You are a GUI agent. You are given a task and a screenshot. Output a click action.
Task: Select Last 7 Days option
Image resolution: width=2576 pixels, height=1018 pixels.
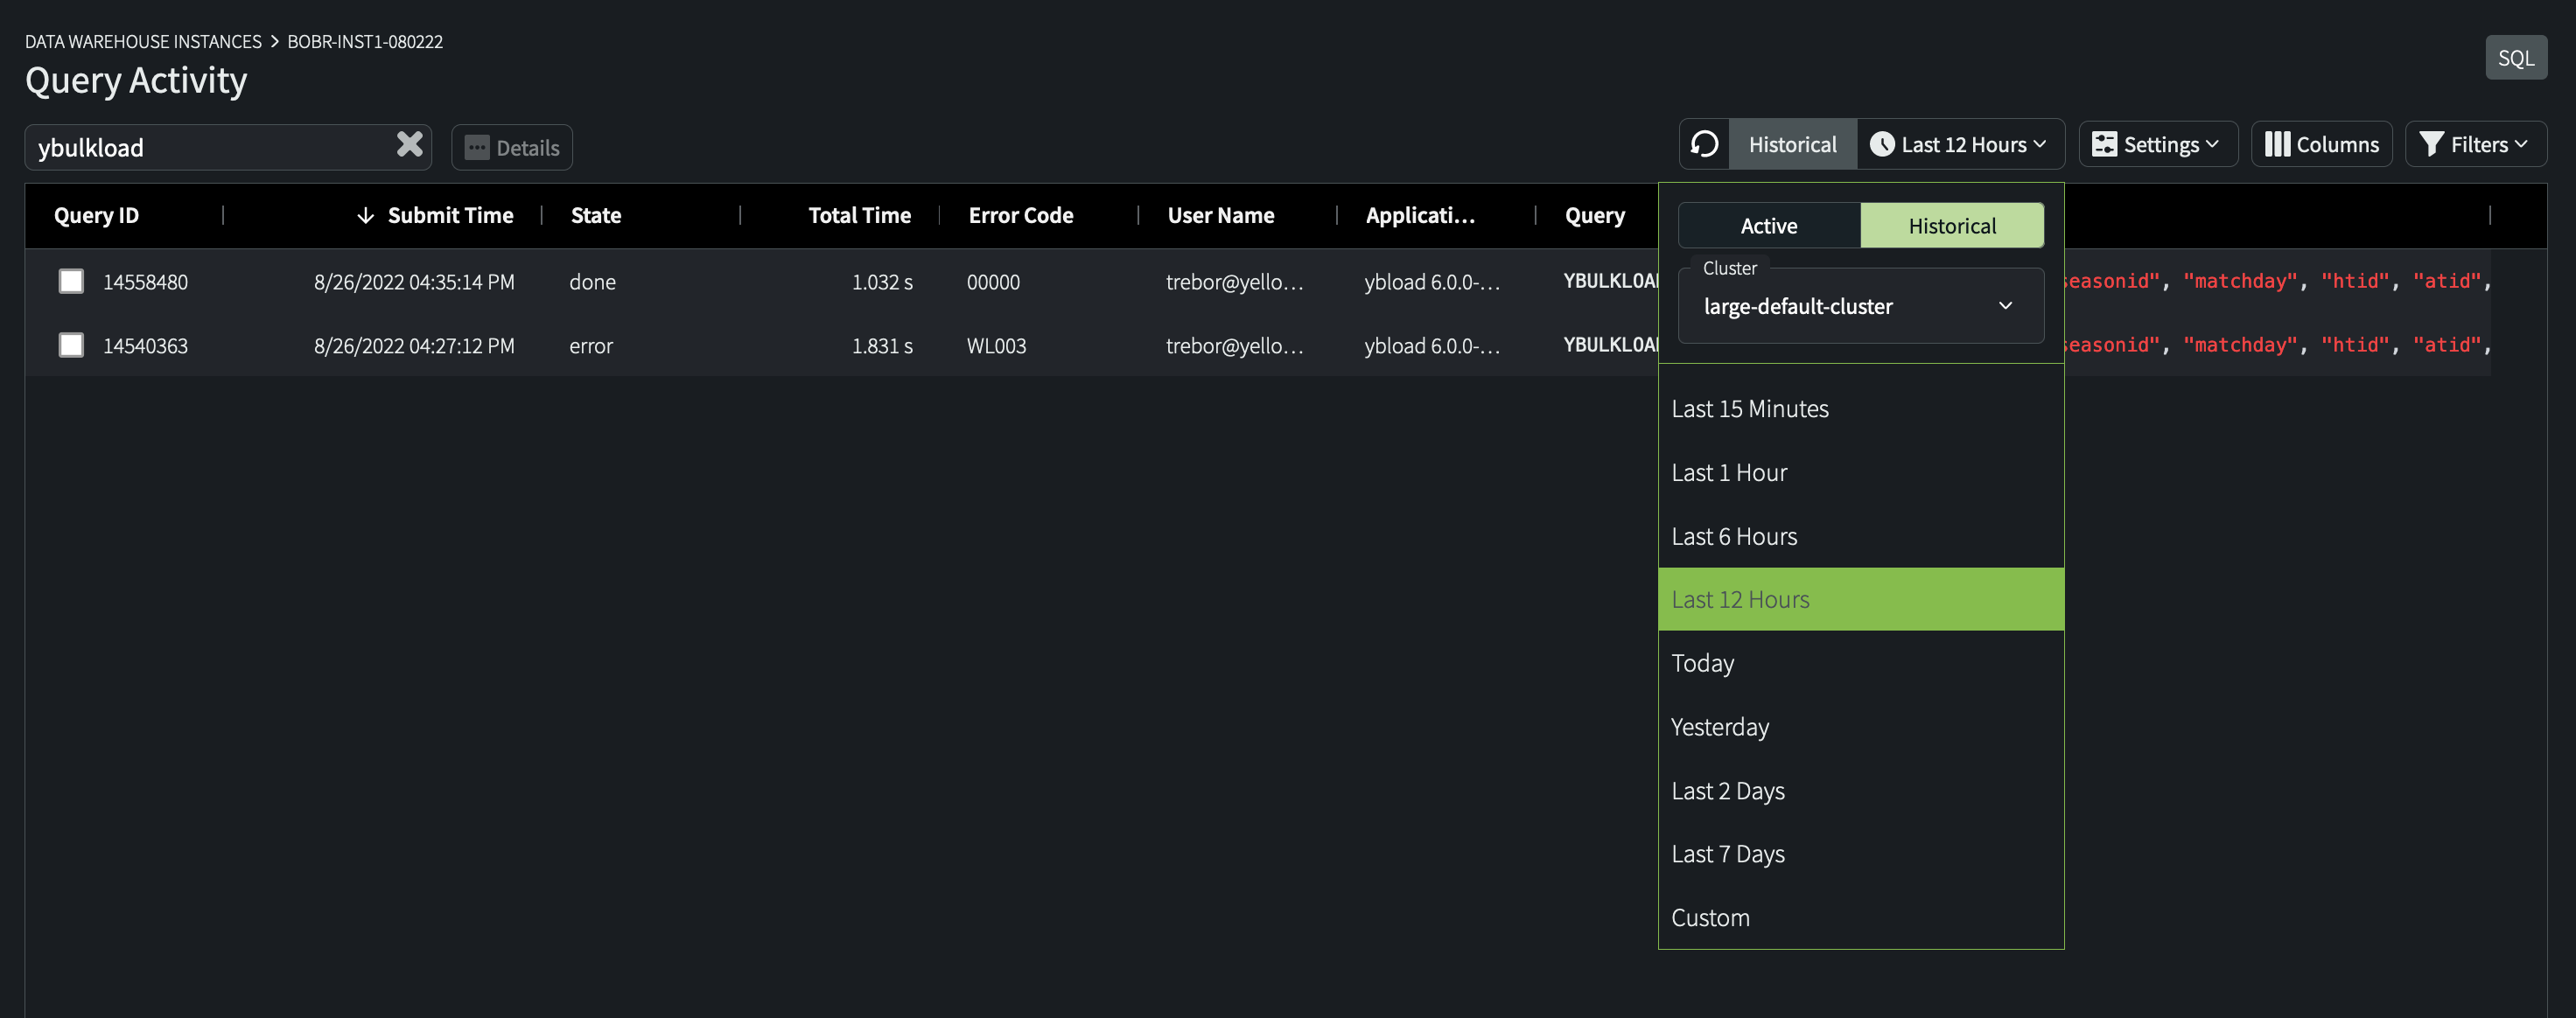click(1727, 854)
